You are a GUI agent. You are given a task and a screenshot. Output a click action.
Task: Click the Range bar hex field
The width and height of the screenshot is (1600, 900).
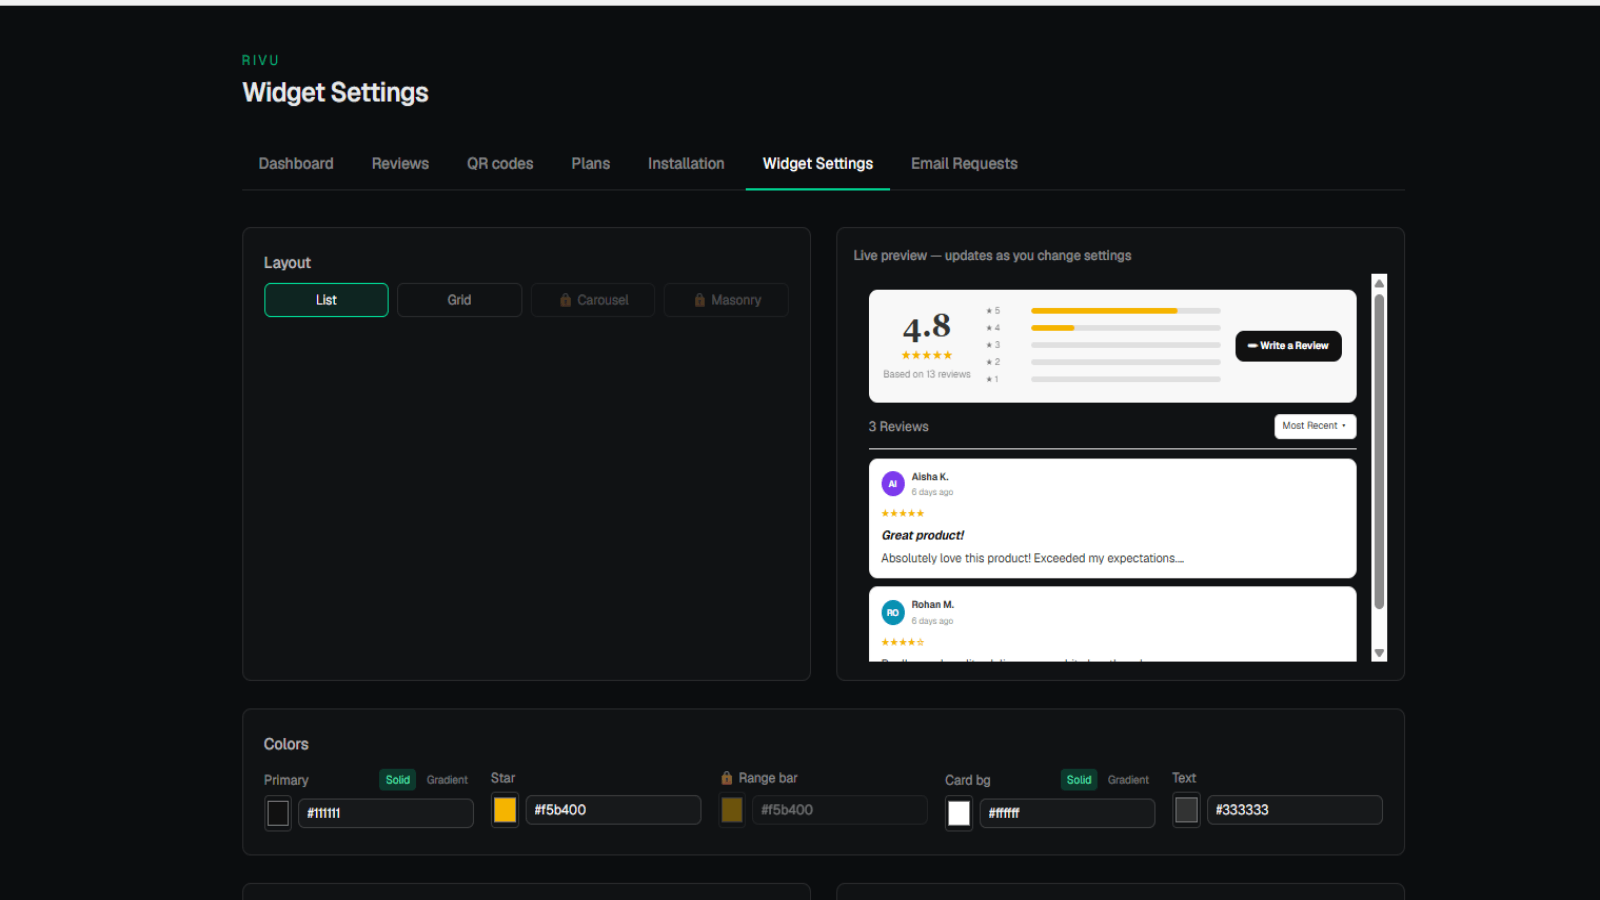[840, 810]
